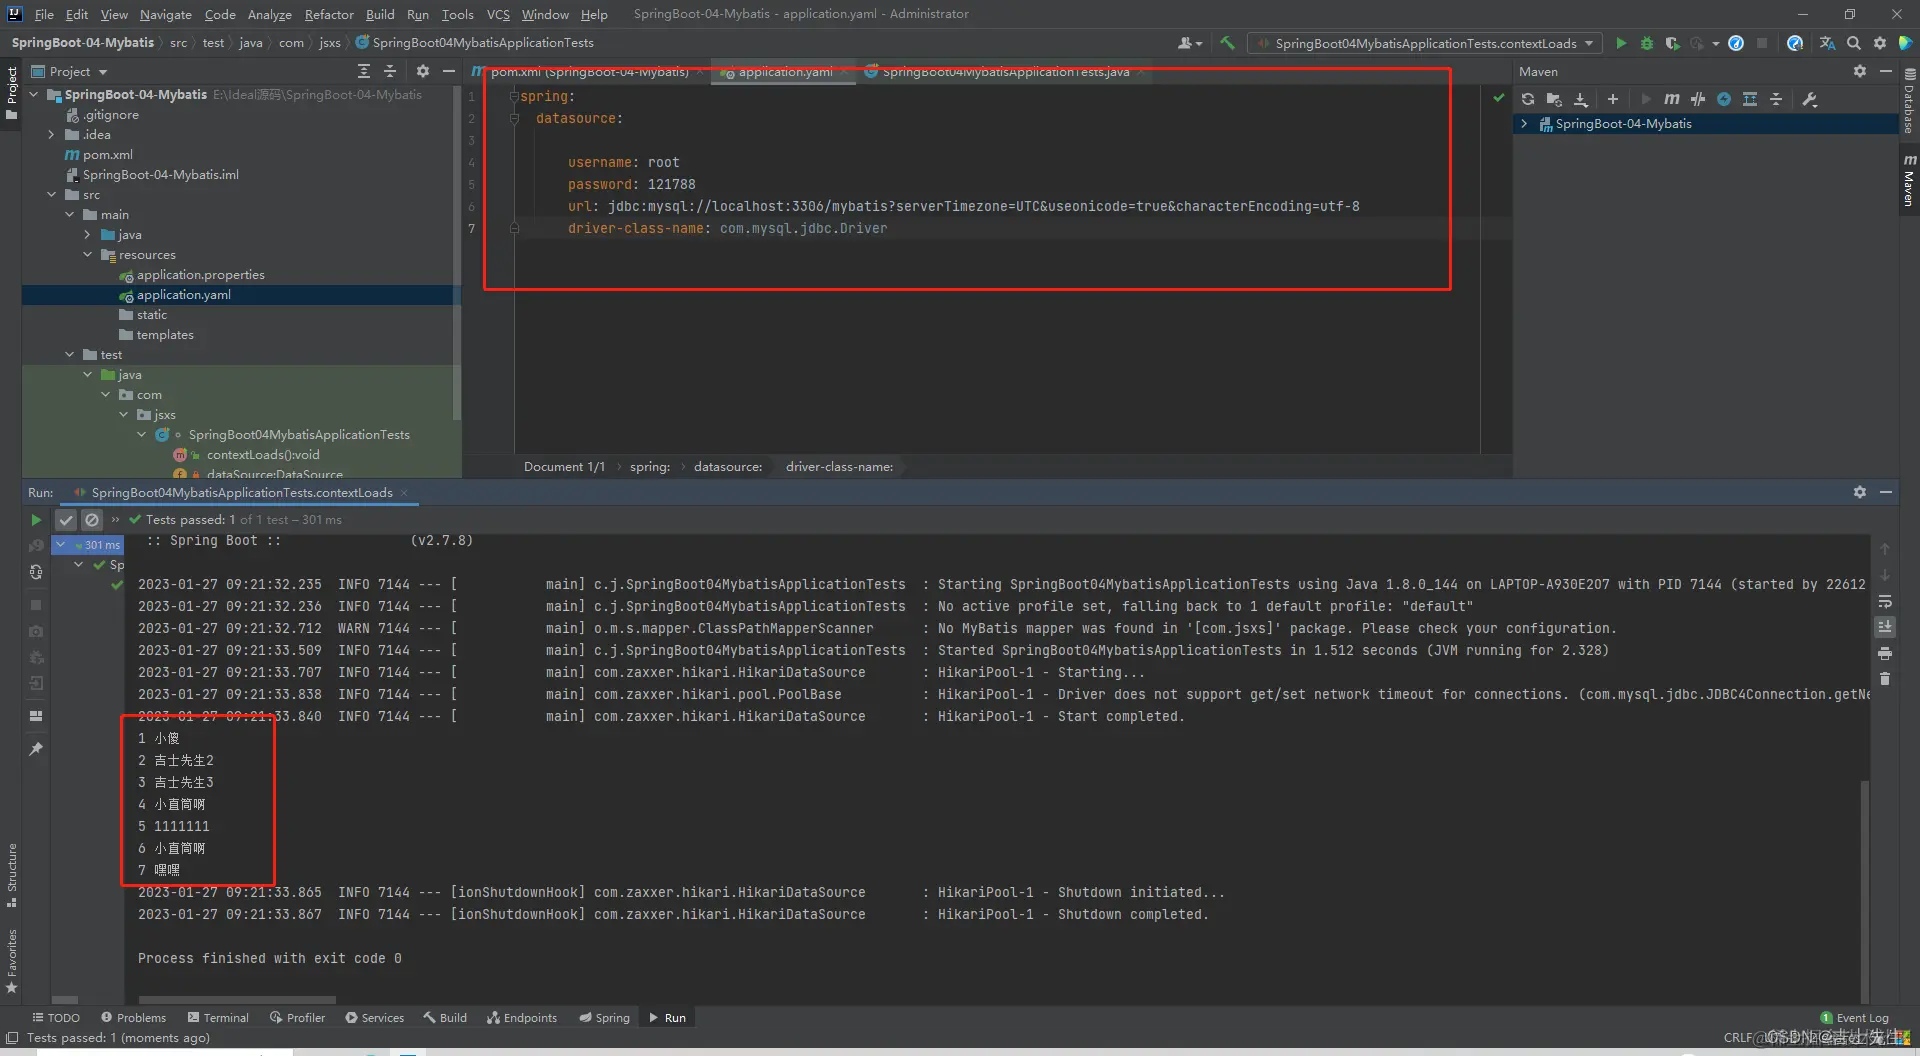Toggle Maven offline mode
The height and width of the screenshot is (1056, 1920).
tap(1698, 99)
